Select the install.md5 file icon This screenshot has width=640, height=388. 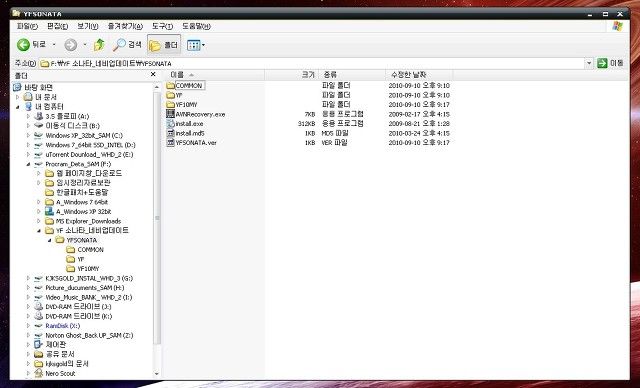[x=171, y=133]
